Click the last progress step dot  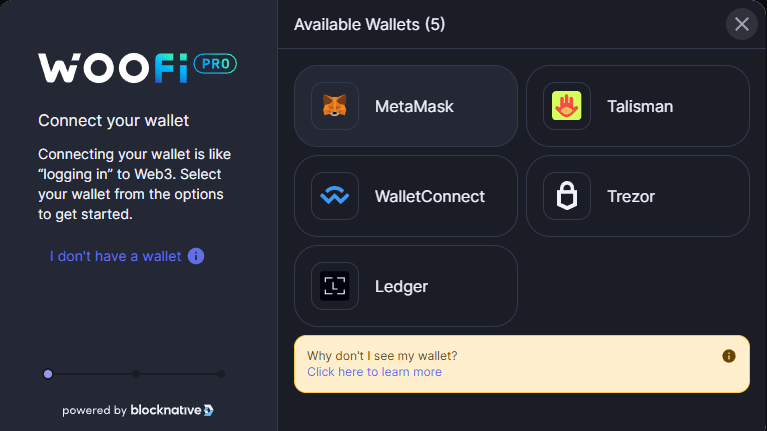[x=221, y=374]
